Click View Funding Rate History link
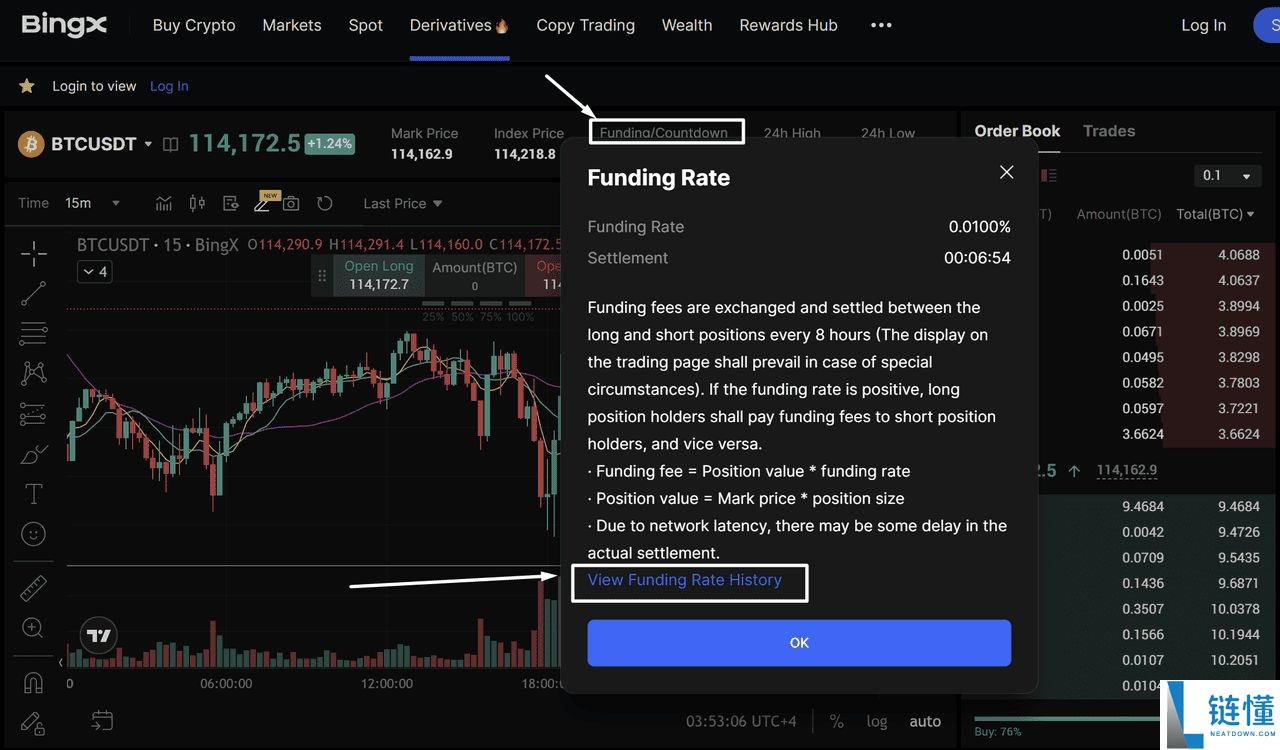1280x750 pixels. [x=685, y=580]
